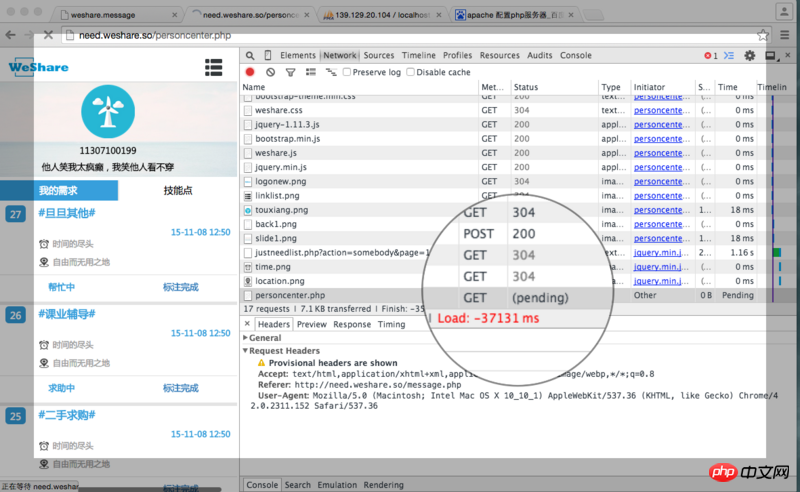The height and width of the screenshot is (492, 800).
Task: Select the personcenter.php request row
Action: (x=290, y=295)
